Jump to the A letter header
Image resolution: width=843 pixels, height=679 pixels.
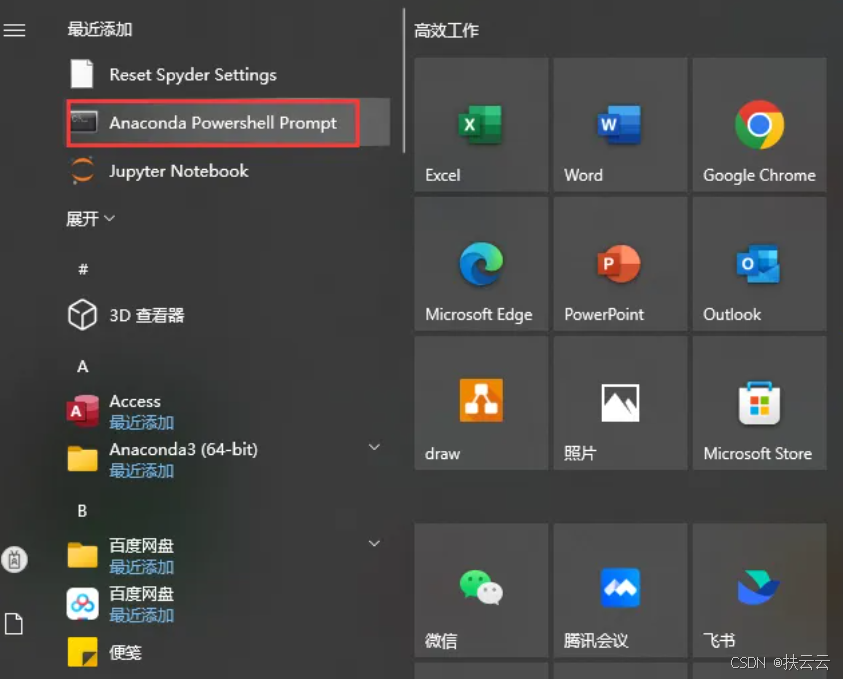[82, 367]
